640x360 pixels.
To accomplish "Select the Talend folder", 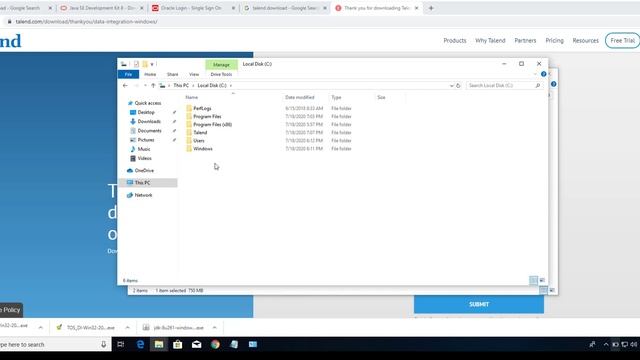I will tap(200, 133).
